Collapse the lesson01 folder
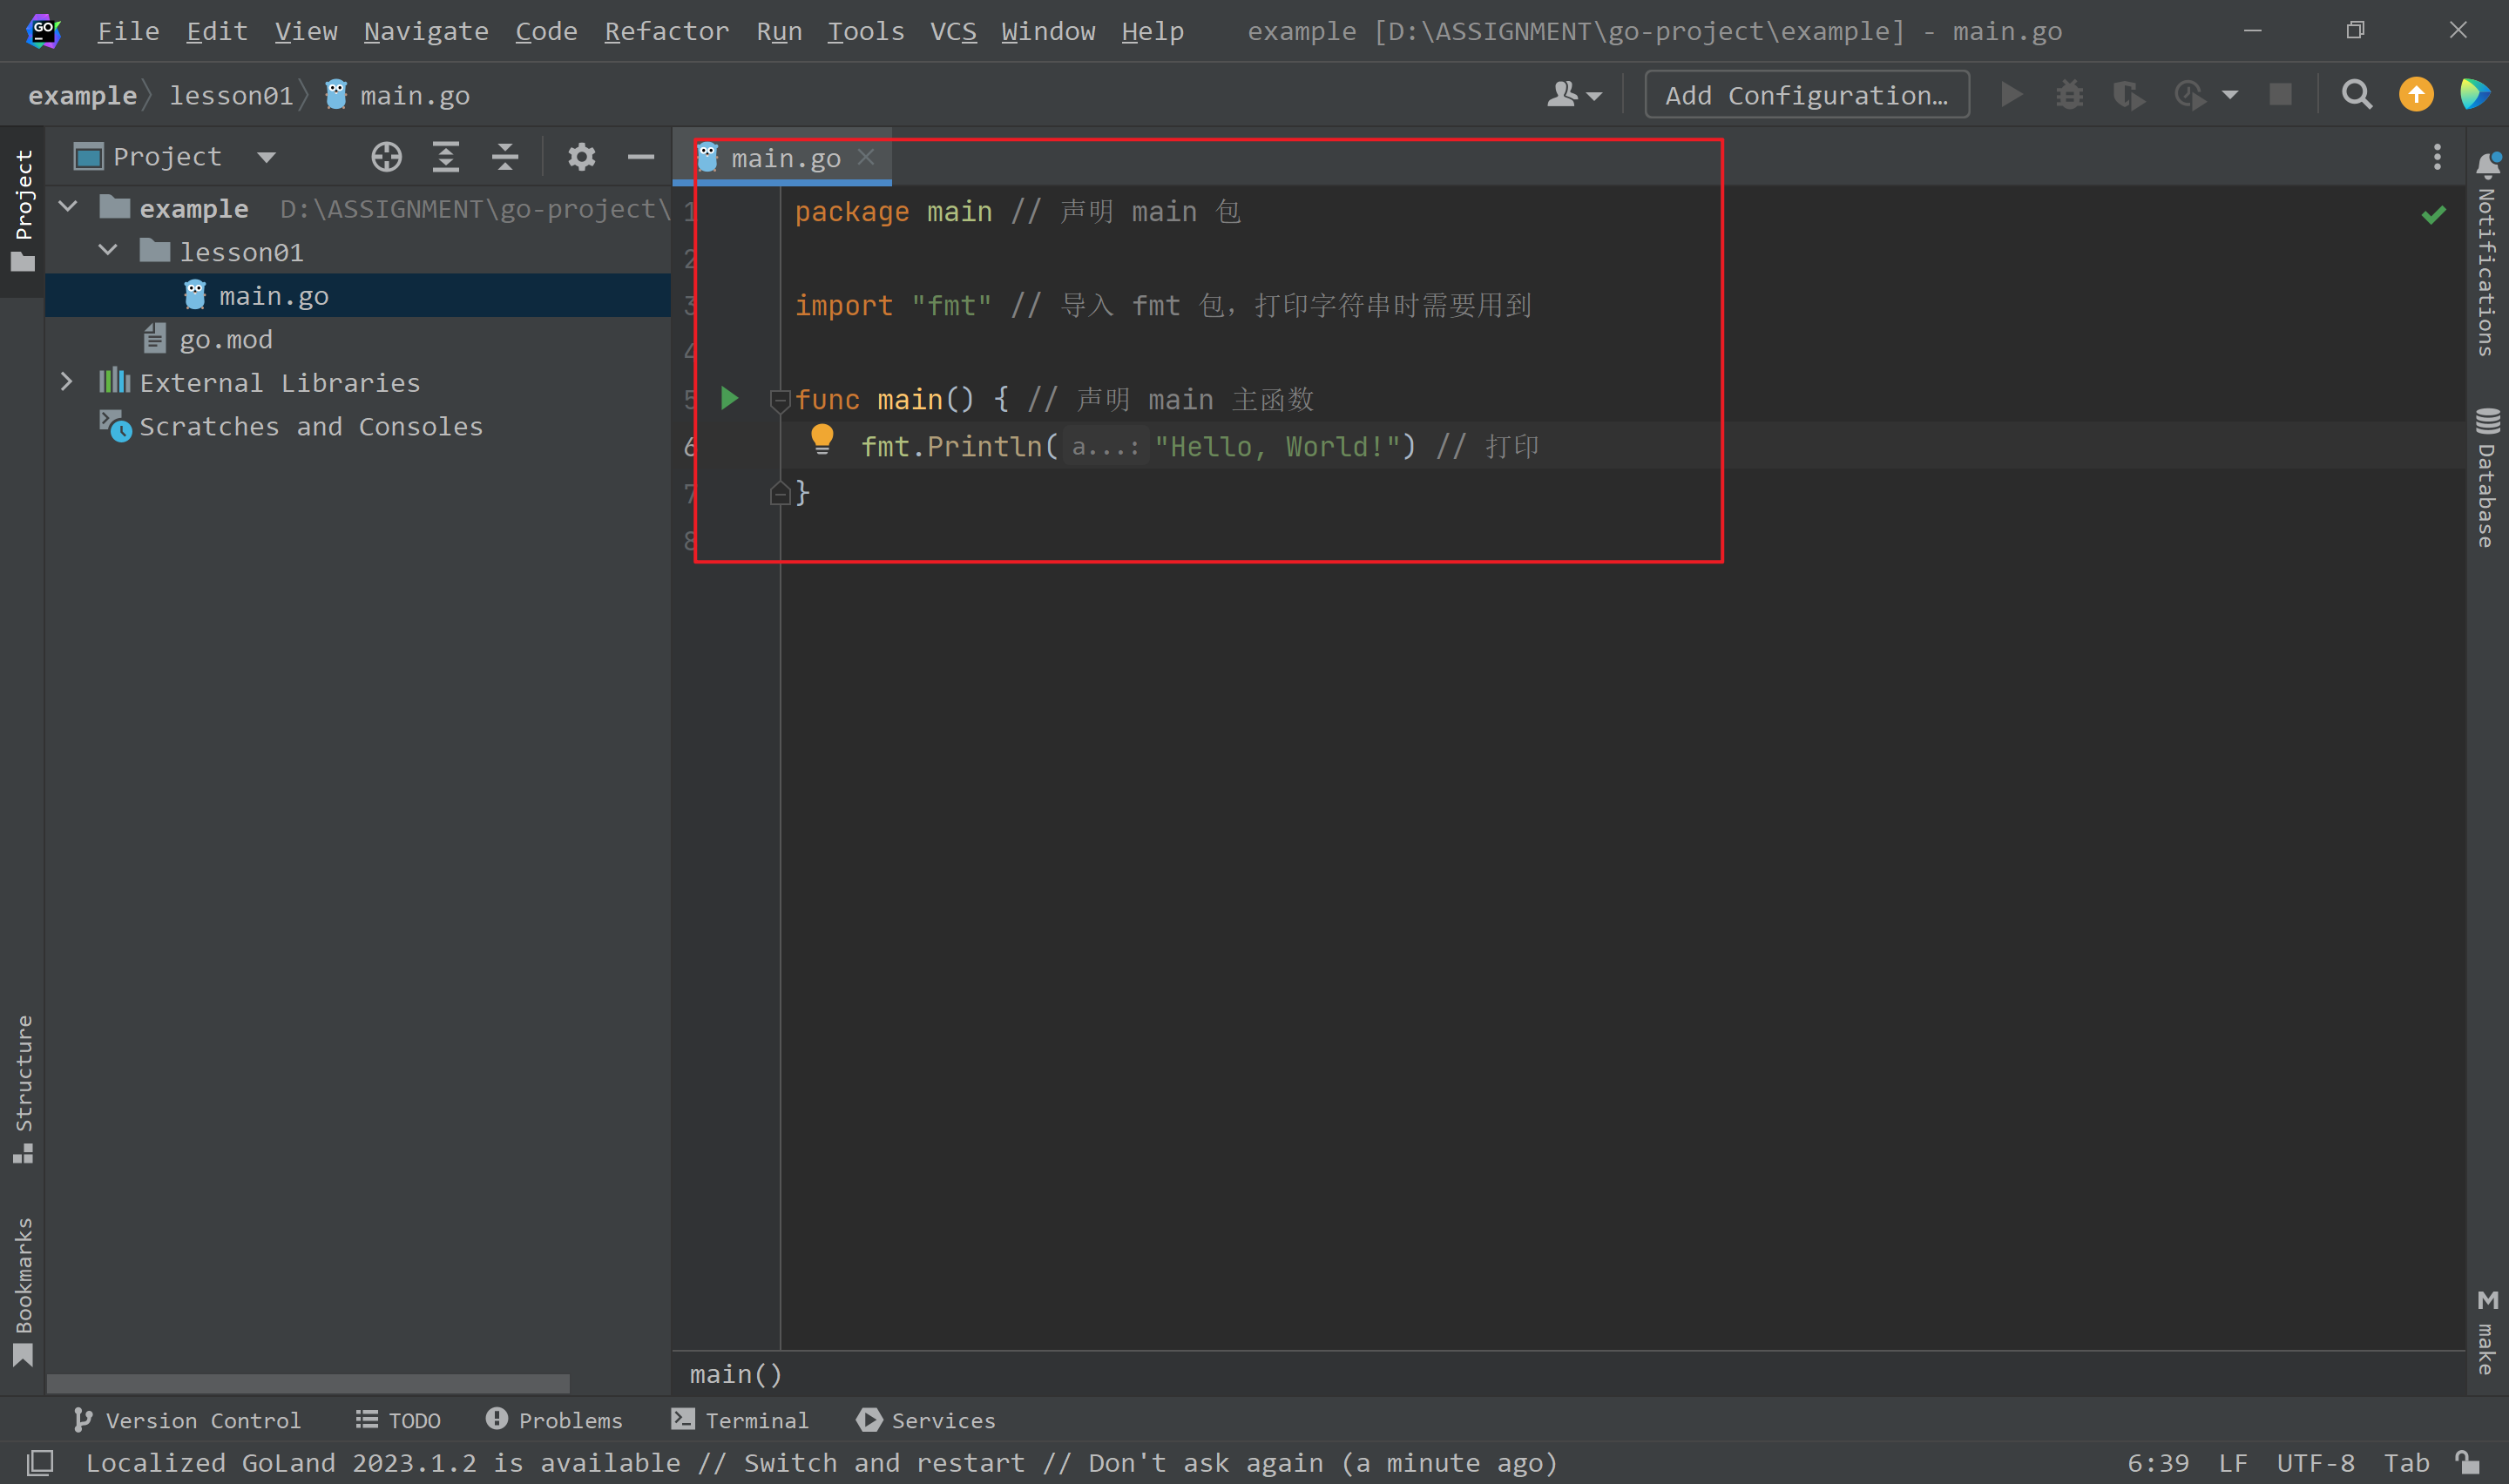Screen dimensions: 2509x1484 click(108, 251)
